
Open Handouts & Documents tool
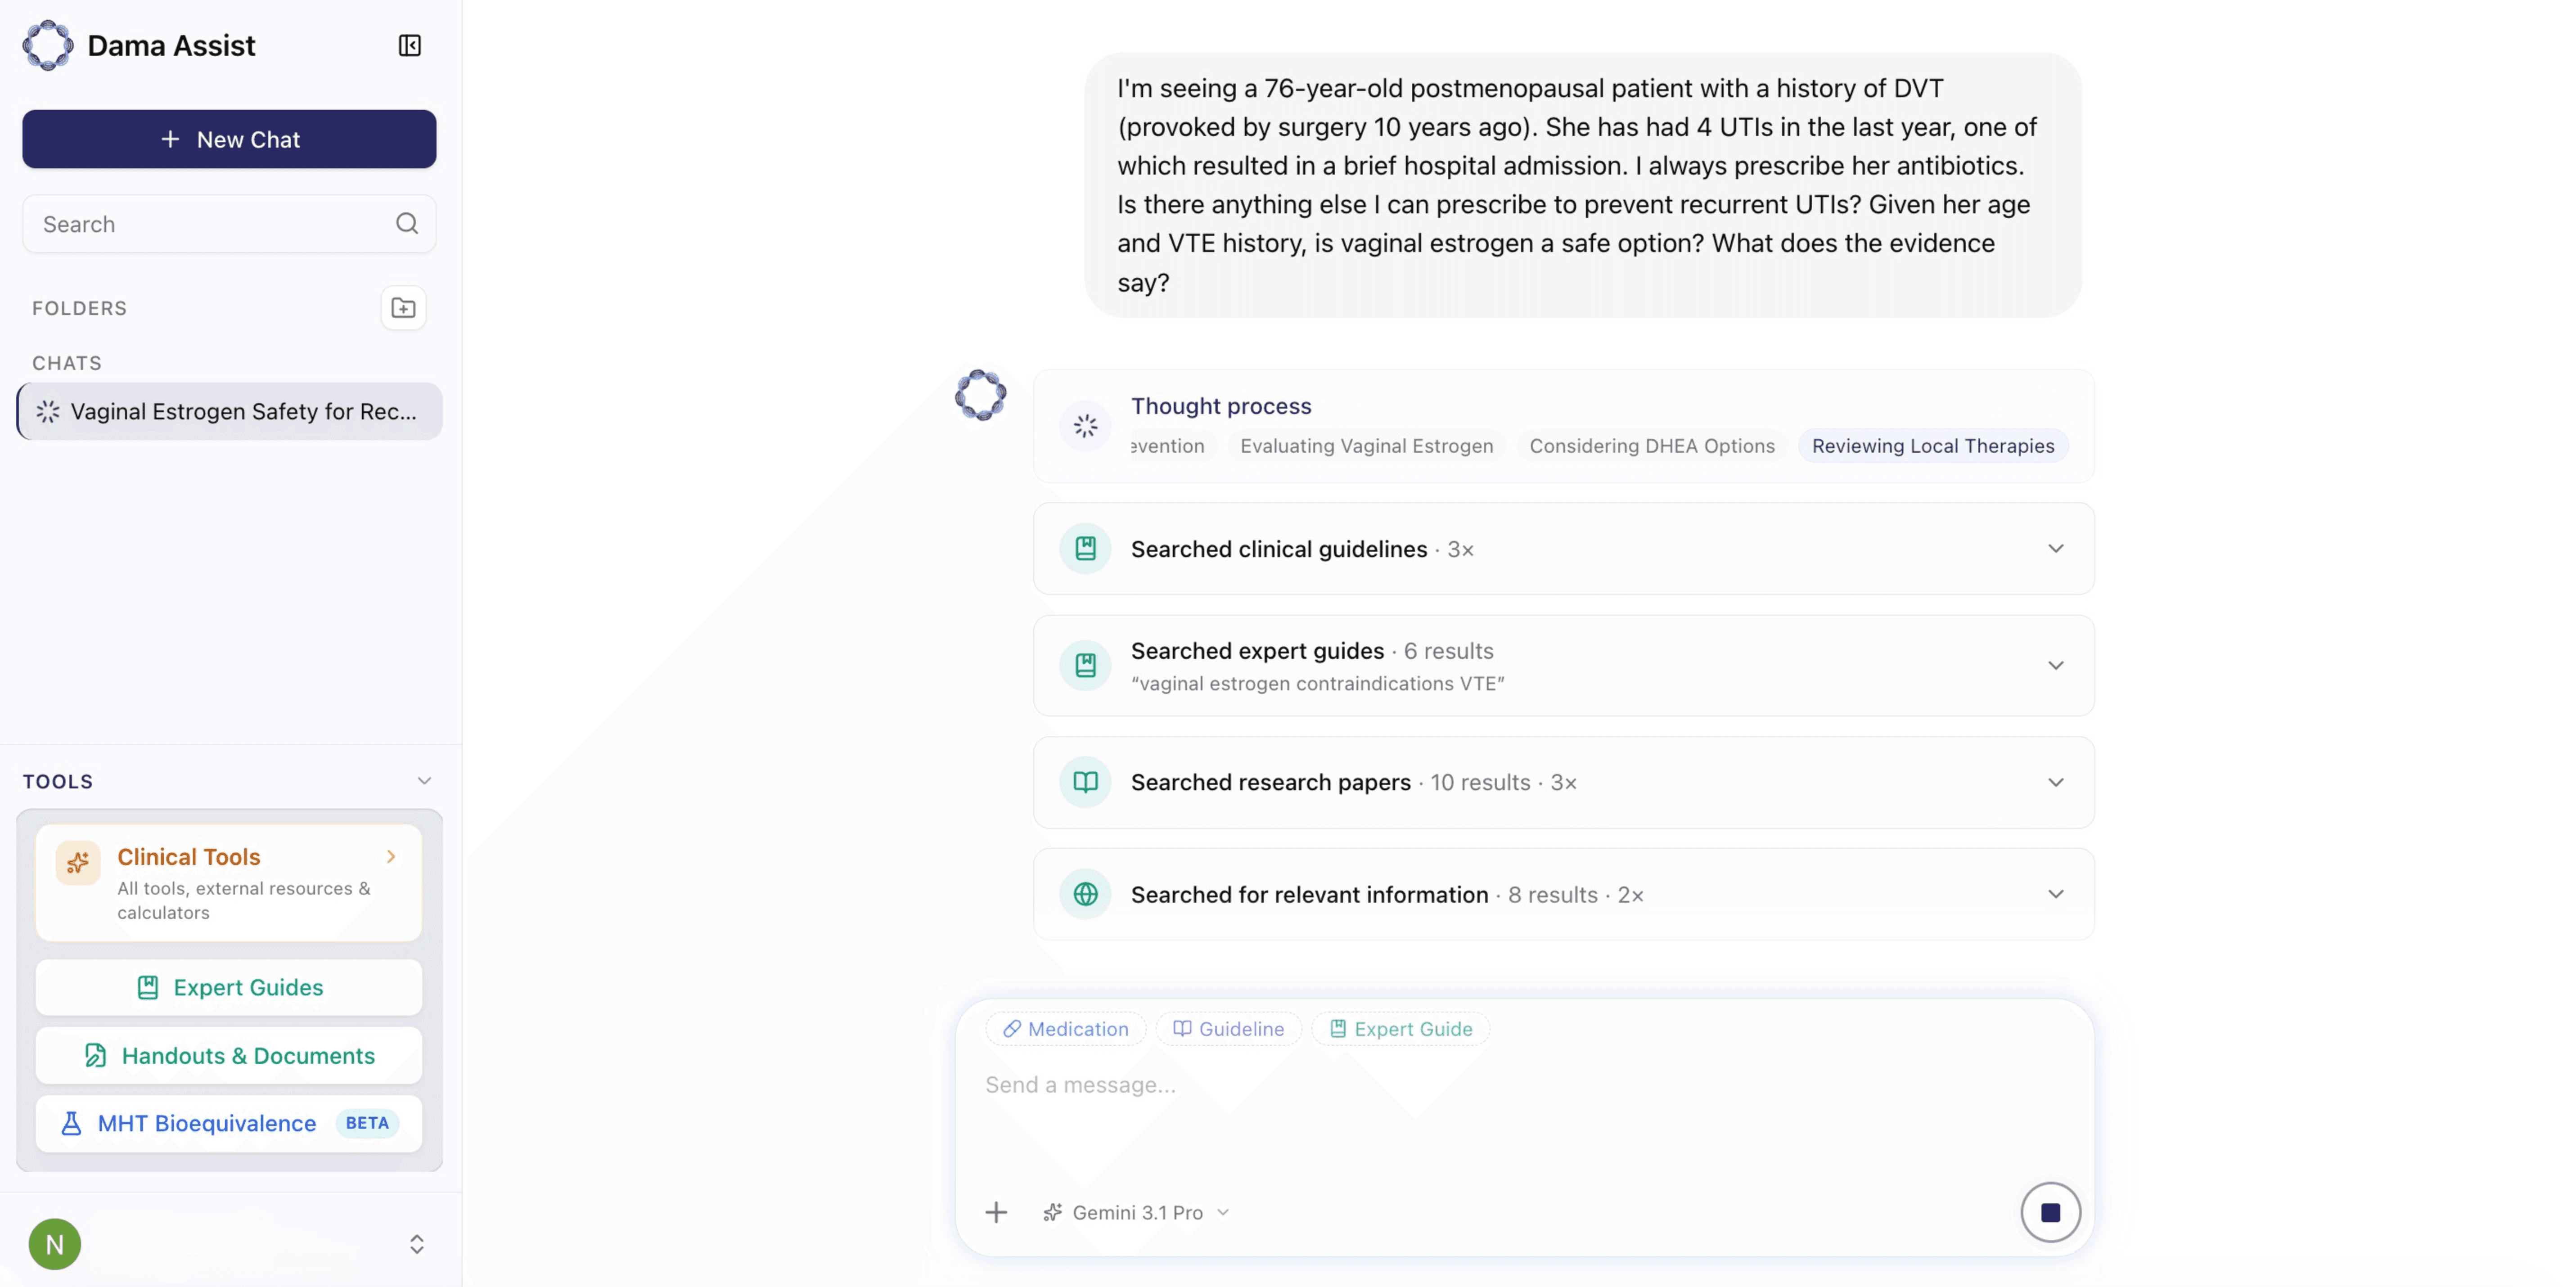tap(229, 1056)
